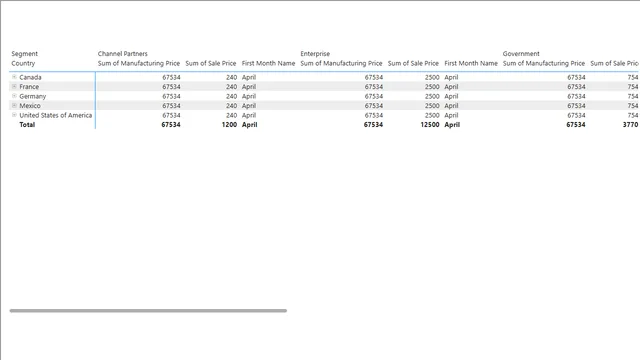Screen dimensions: 640x360
Task: Select the United States of America label
Action: pyautogui.click(x=56, y=115)
